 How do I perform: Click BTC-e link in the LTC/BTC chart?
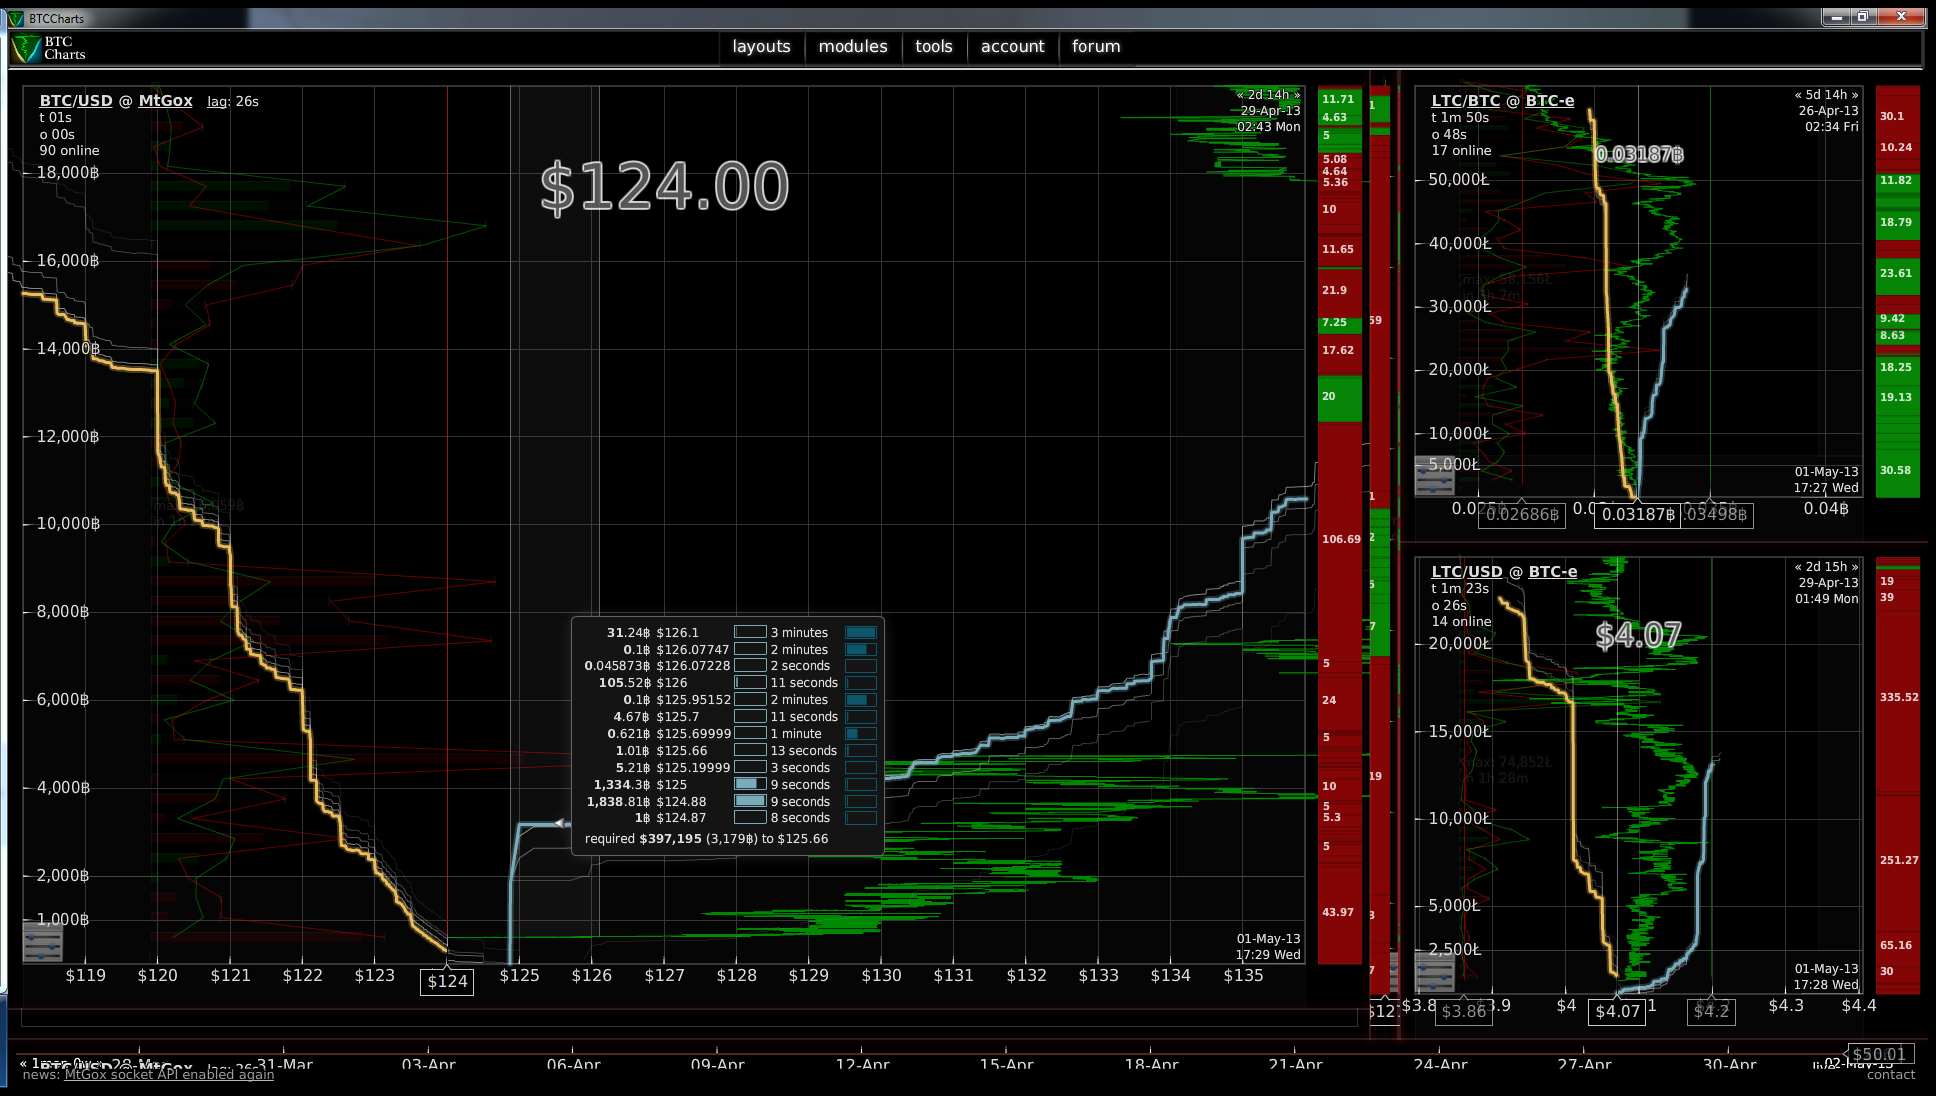click(x=1549, y=100)
